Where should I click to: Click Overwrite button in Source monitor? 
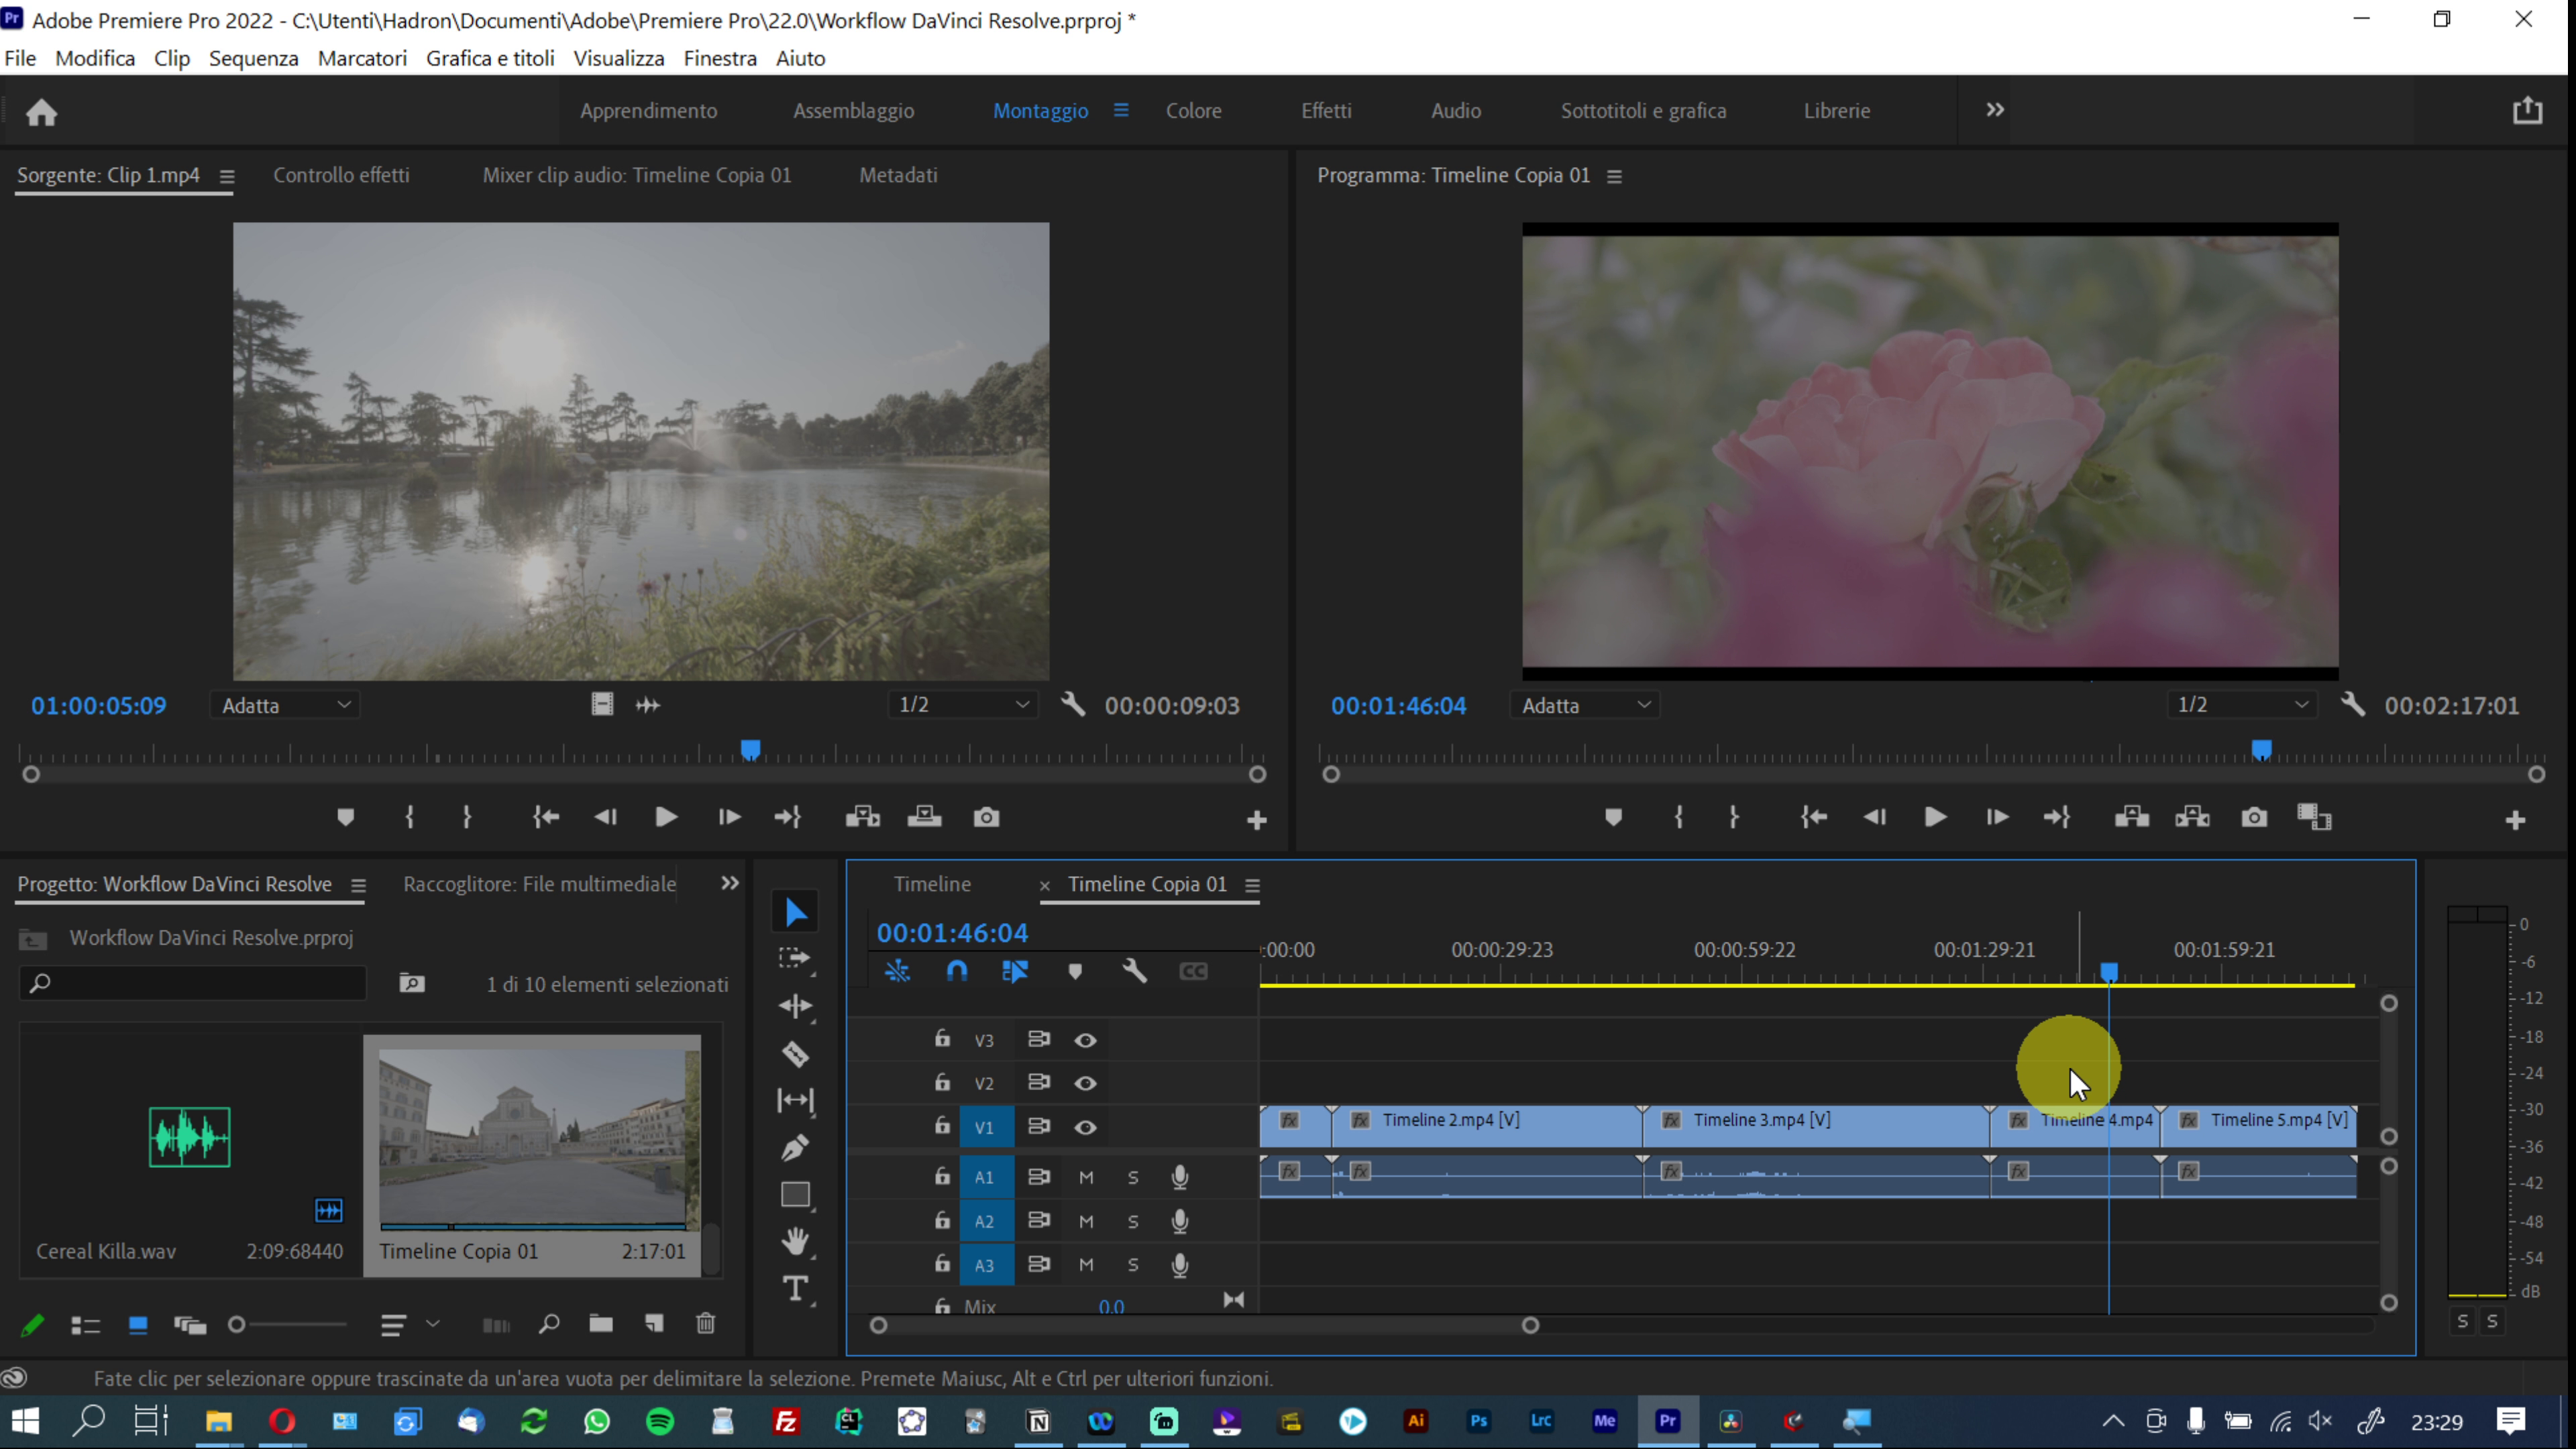click(x=924, y=818)
